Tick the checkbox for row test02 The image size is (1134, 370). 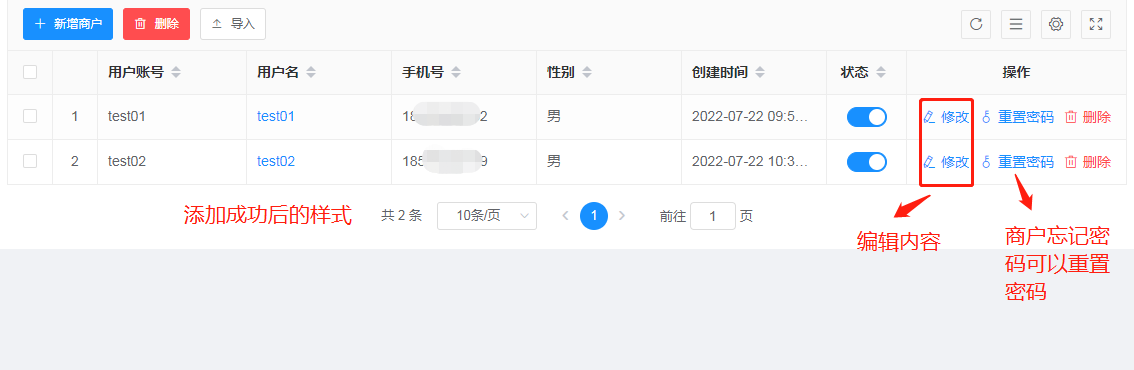30,161
